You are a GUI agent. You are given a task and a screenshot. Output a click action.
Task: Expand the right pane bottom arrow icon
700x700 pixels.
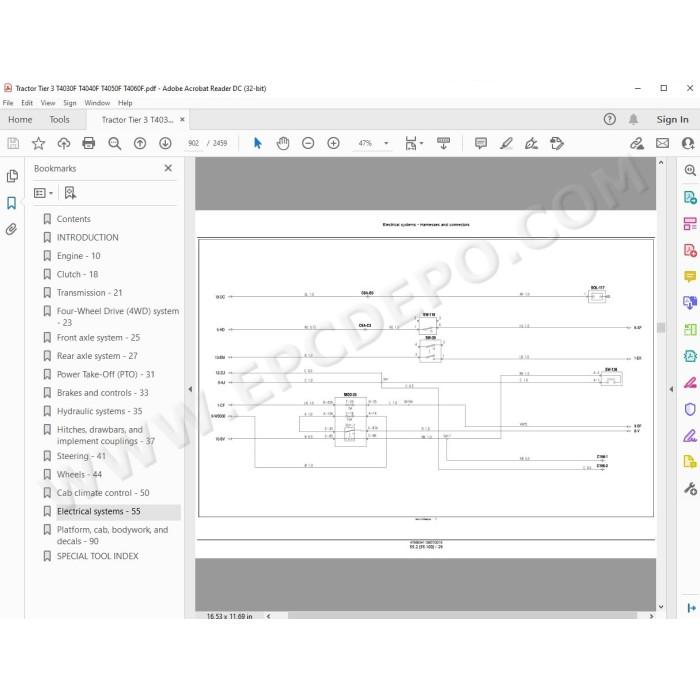click(692, 608)
